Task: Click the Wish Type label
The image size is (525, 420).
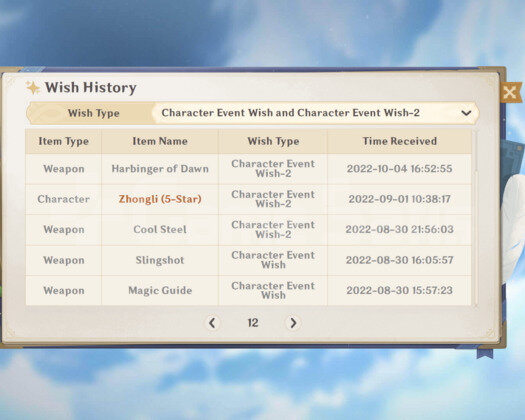Action: [93, 113]
